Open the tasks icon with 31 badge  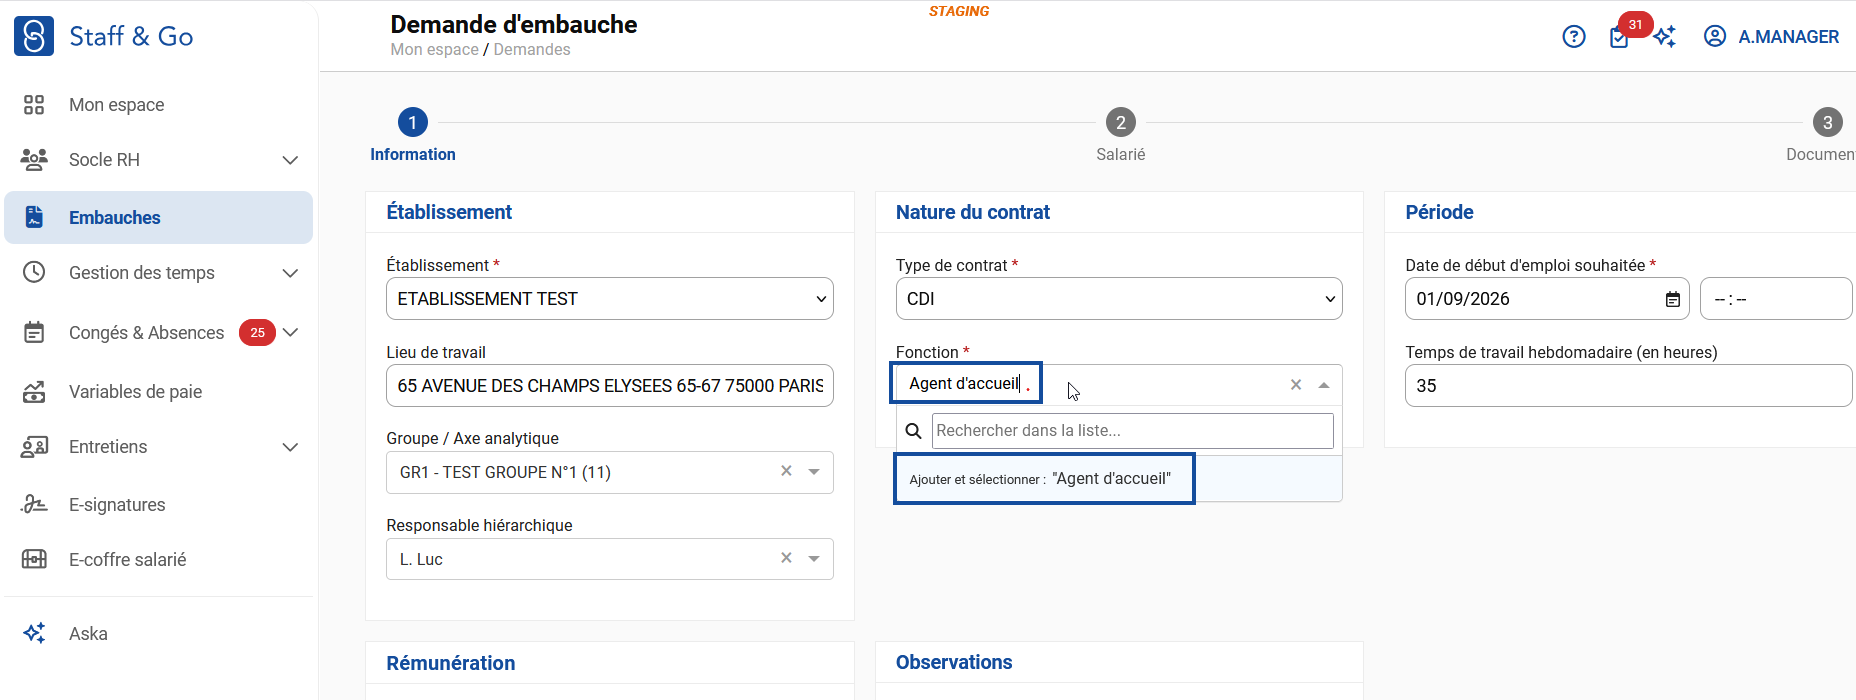(1619, 38)
